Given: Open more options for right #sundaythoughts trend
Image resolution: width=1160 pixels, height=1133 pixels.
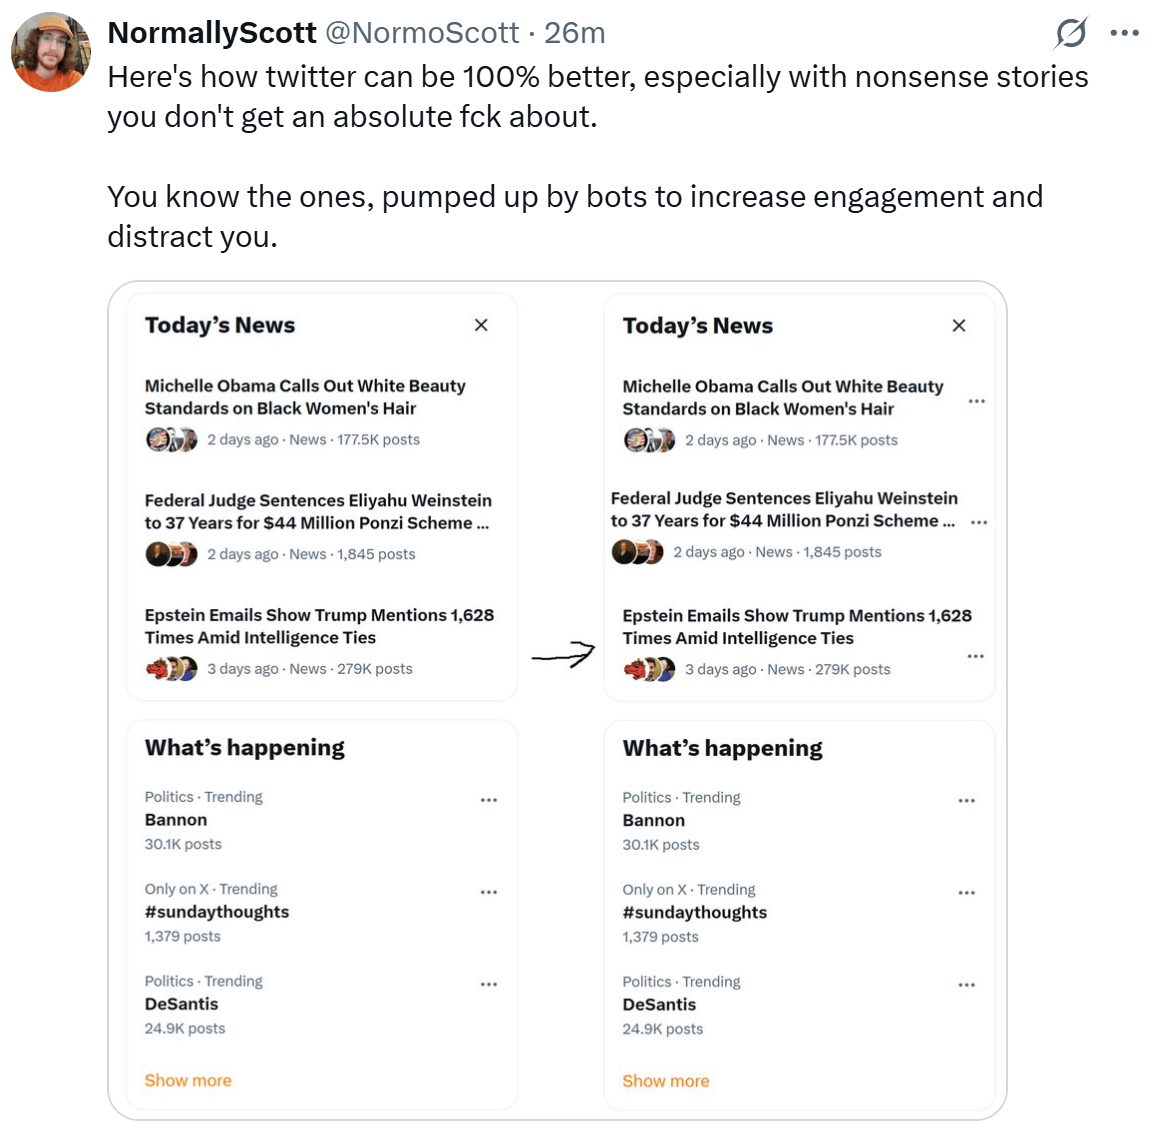Looking at the screenshot, I should pos(967,893).
